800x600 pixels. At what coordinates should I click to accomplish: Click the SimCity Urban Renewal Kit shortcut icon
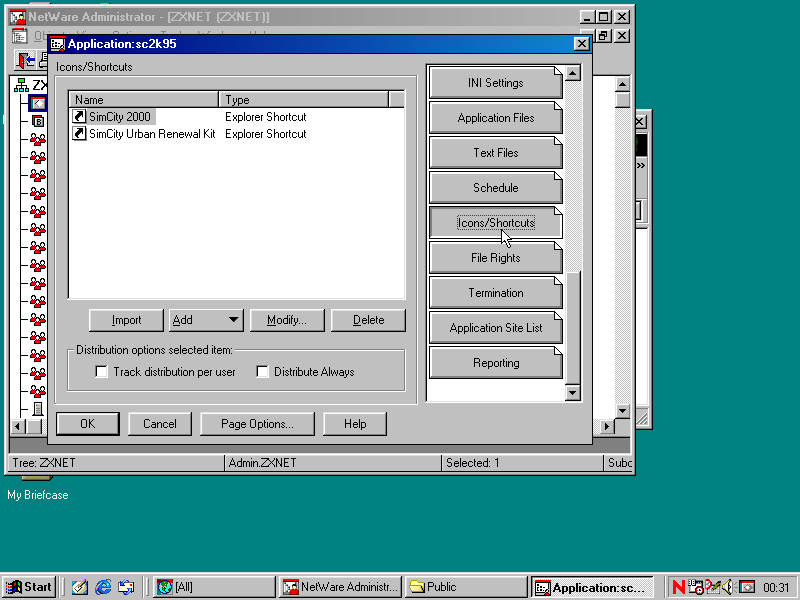[79, 134]
